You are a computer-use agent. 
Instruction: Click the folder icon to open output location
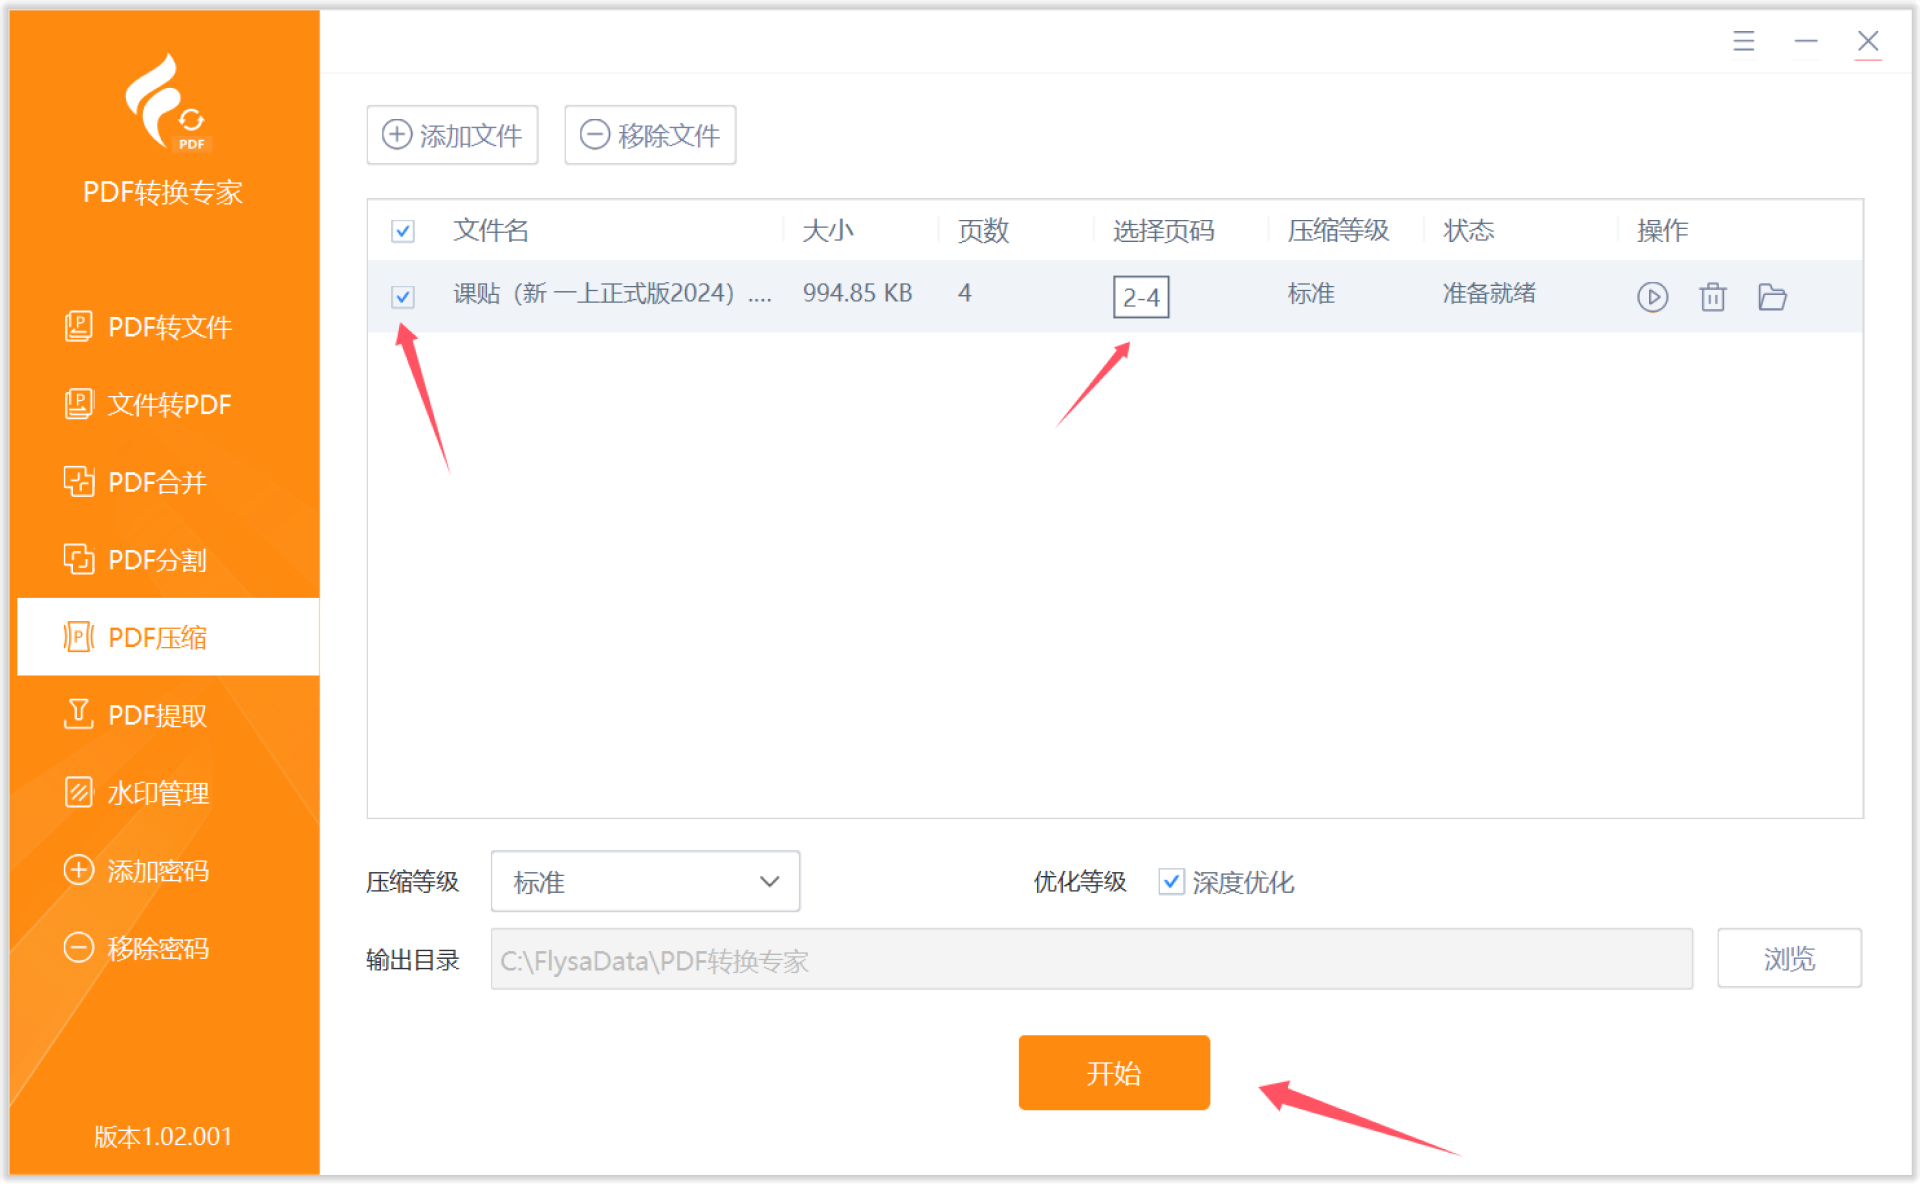point(1772,297)
